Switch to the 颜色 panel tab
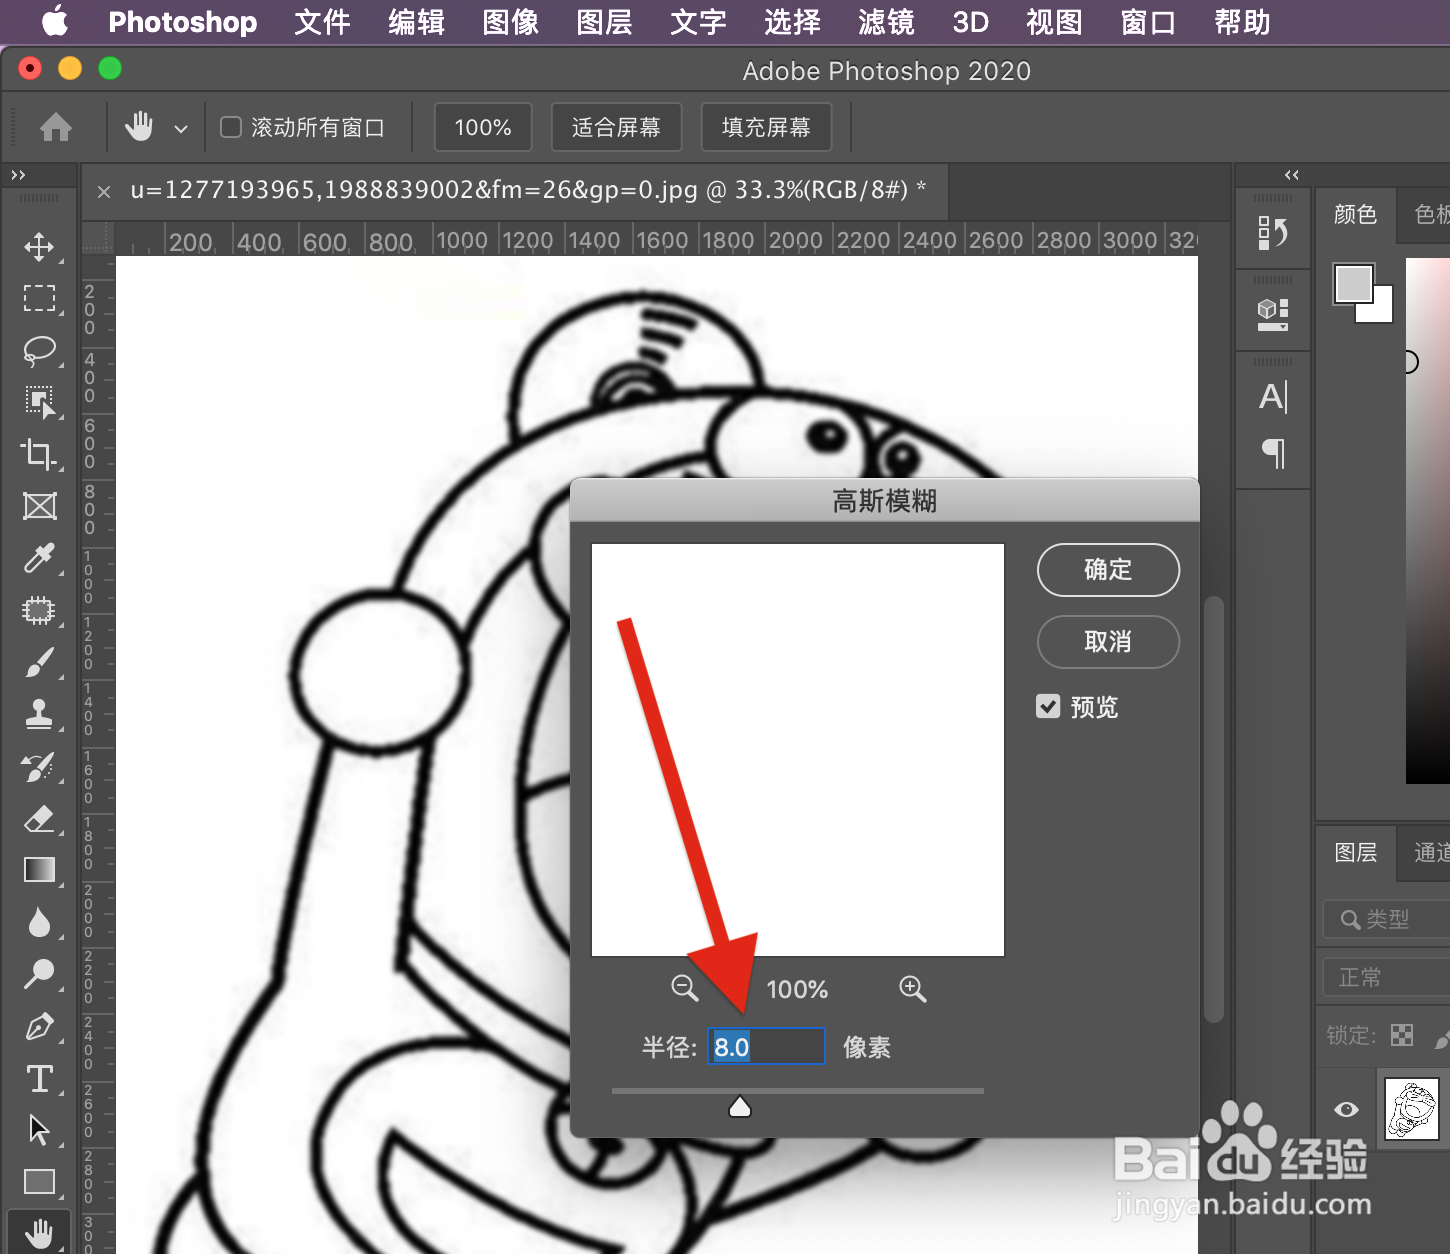 [1355, 215]
